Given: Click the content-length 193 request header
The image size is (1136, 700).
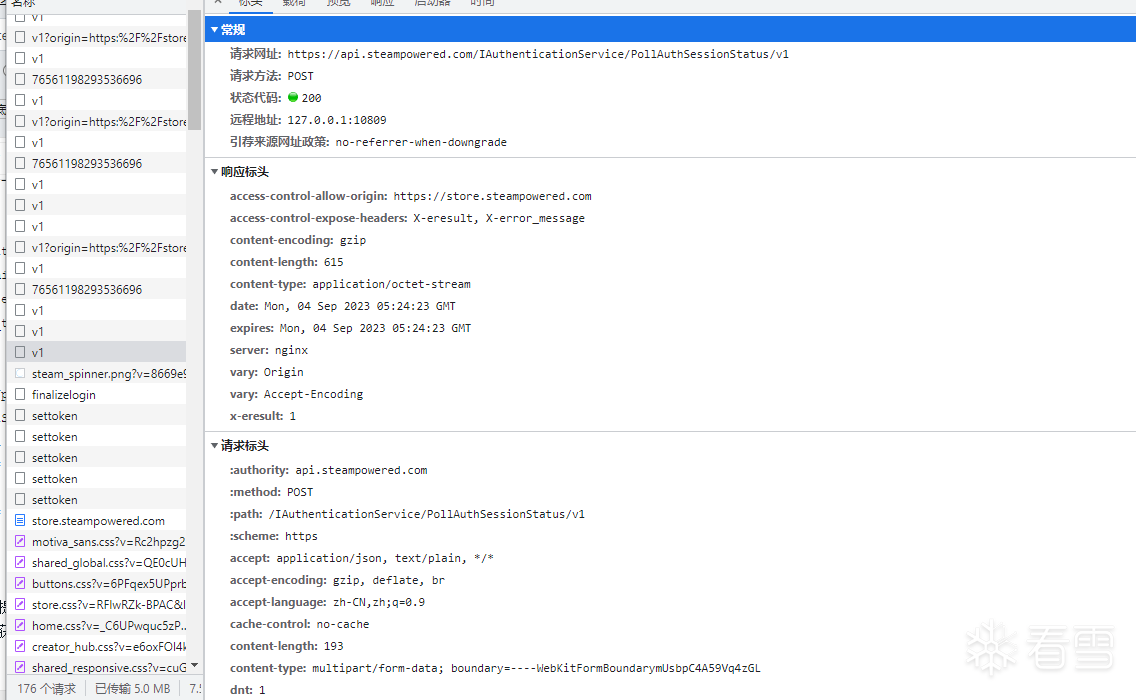Looking at the screenshot, I should pyautogui.click(x=286, y=646).
